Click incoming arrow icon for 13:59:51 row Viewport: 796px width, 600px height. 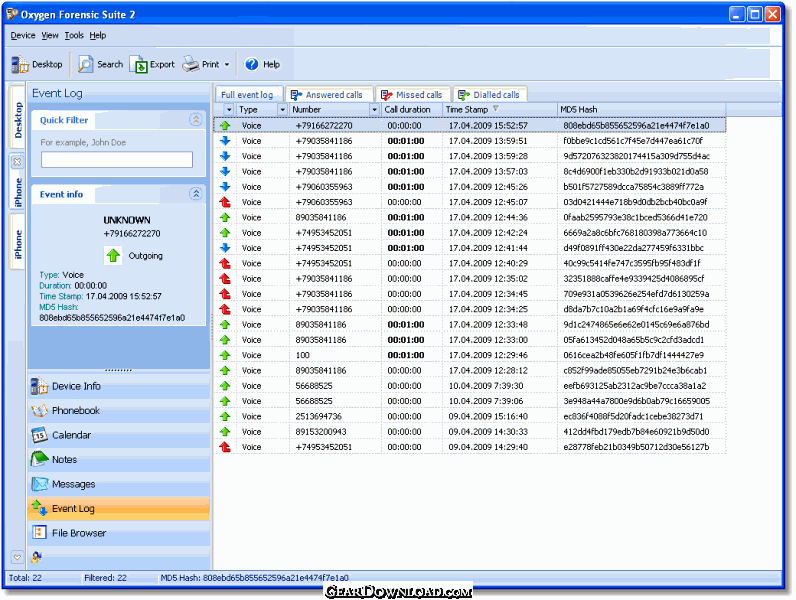[225, 141]
